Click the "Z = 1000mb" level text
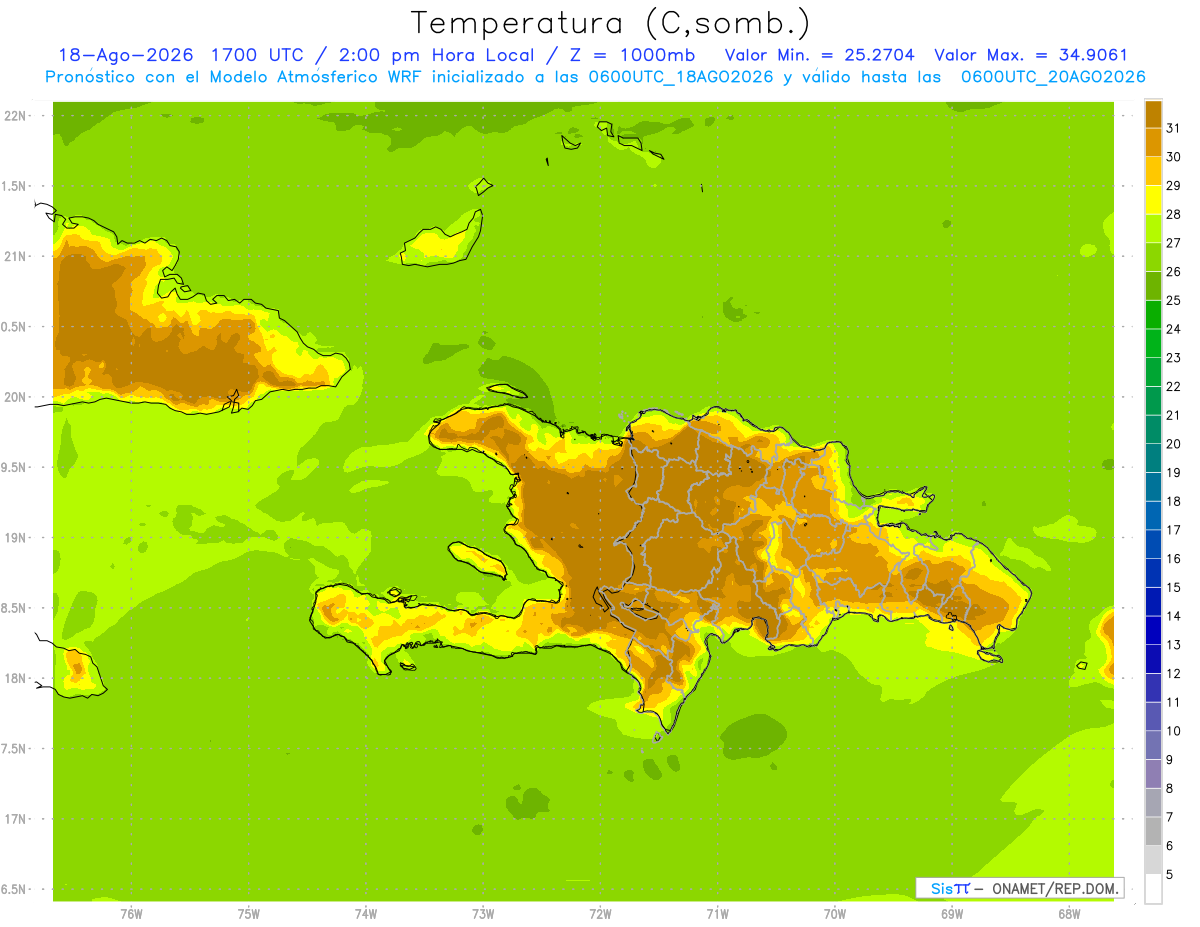Image resolution: width=1200 pixels, height=927 pixels. click(x=634, y=56)
